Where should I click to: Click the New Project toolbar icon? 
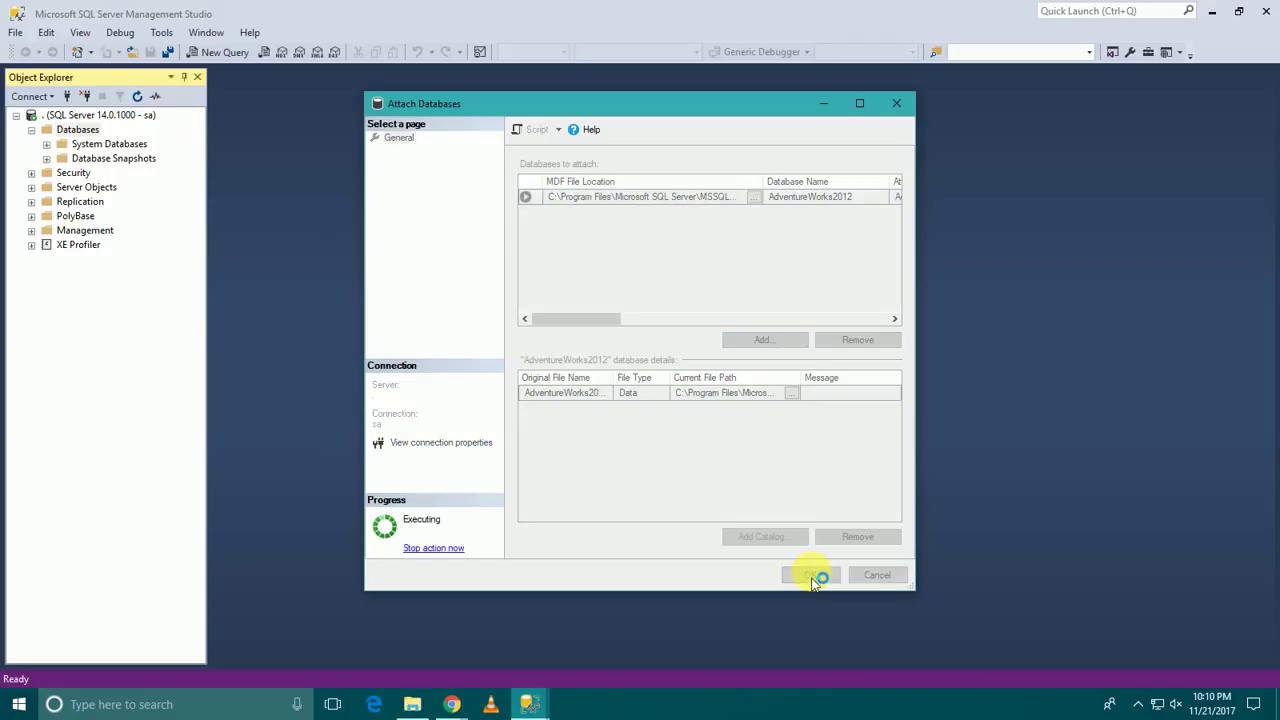pyautogui.click(x=78, y=52)
